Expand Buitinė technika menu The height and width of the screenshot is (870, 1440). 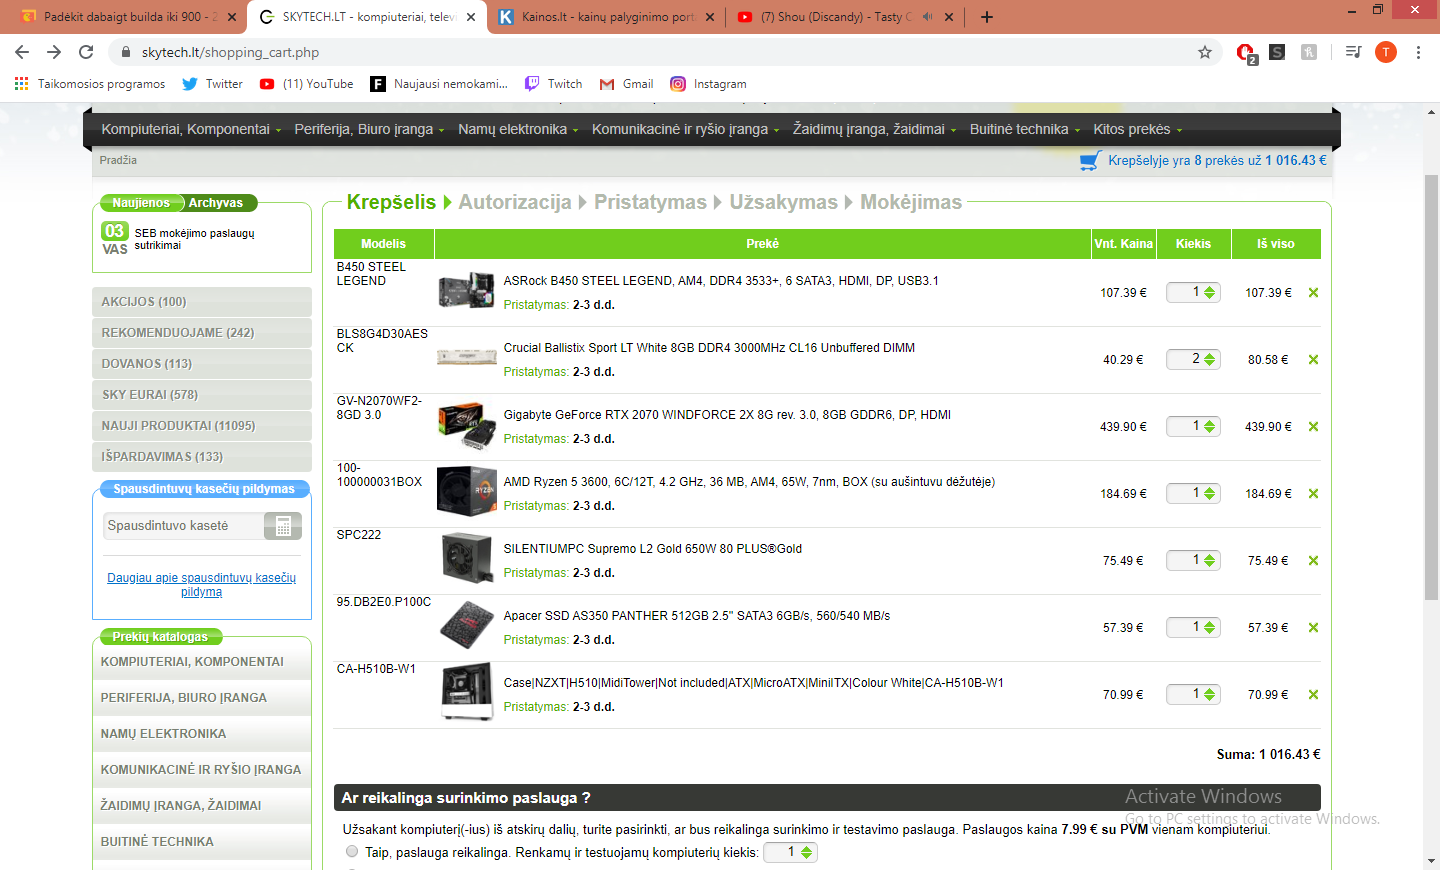coord(1024,129)
